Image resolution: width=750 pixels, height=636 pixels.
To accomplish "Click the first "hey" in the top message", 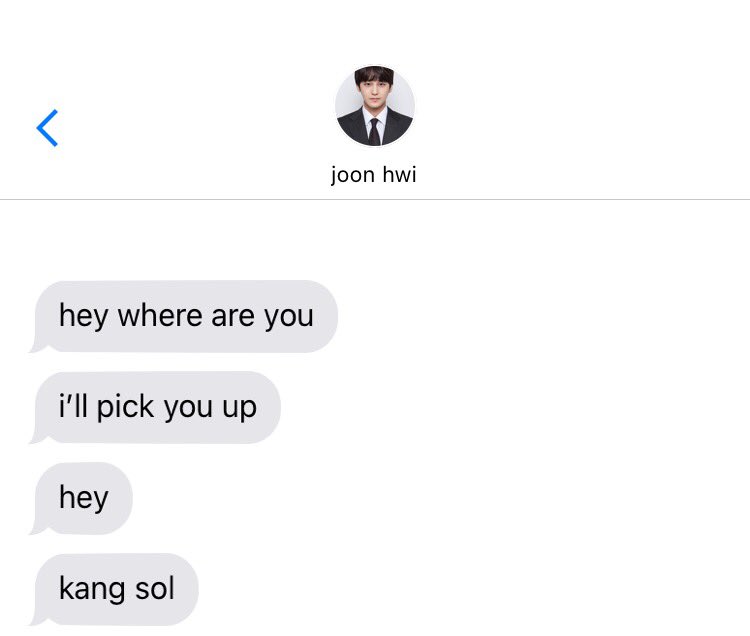I will point(84,318).
